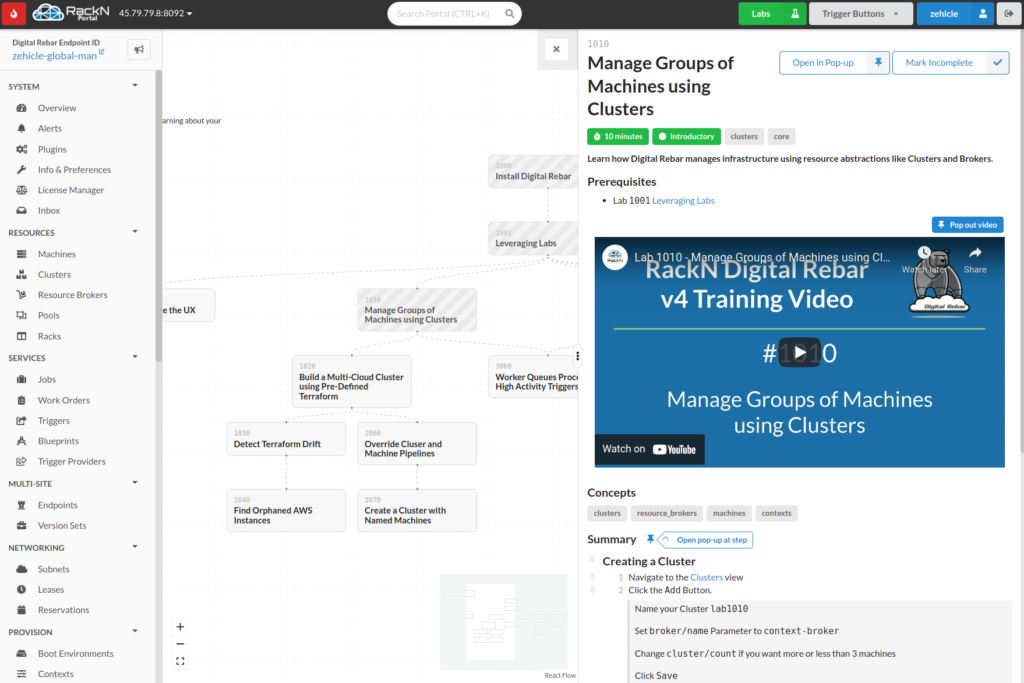Click the Overview gauge icon
1024x683 pixels.
(22, 108)
